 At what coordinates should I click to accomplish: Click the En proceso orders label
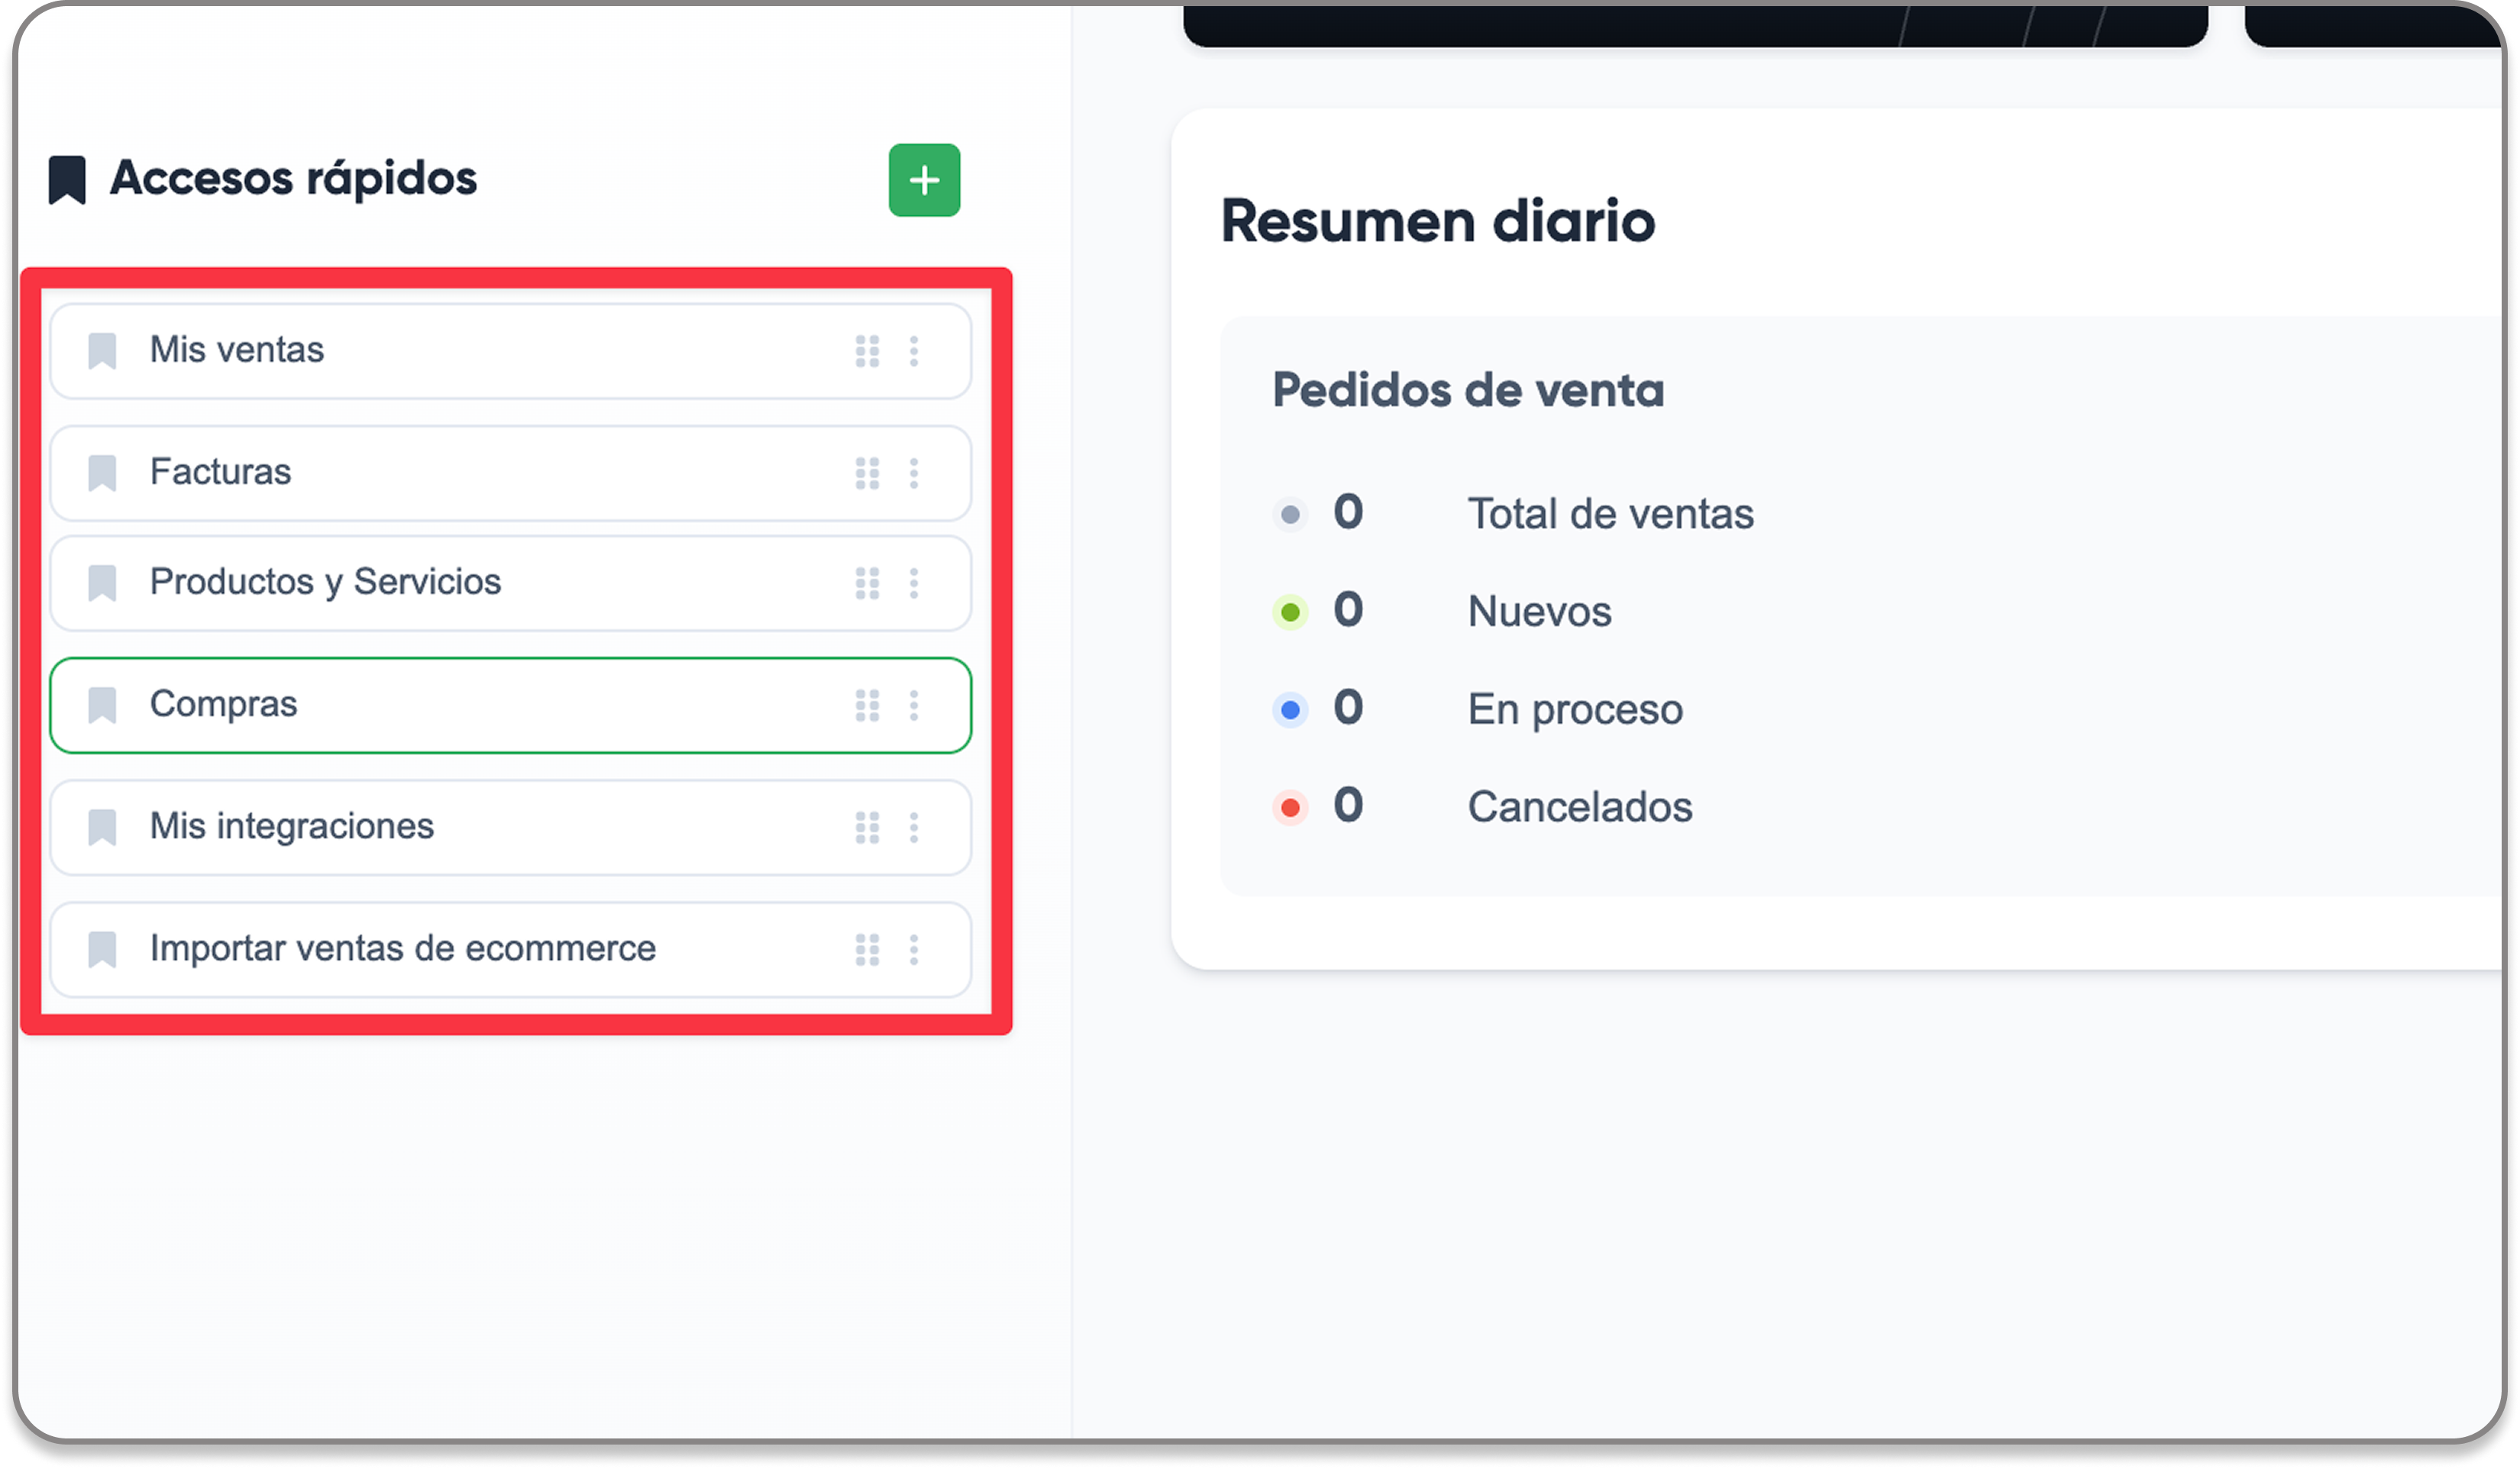pyautogui.click(x=1575, y=710)
